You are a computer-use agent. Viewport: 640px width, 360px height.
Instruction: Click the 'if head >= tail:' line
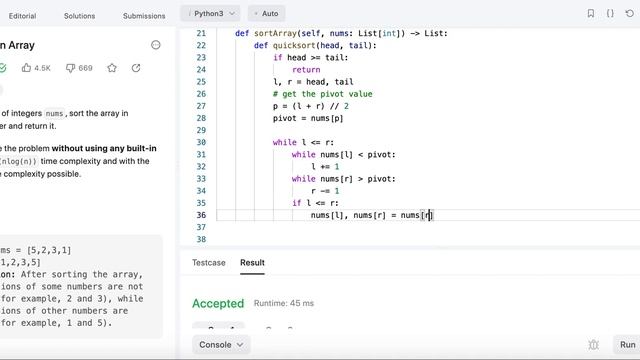pyautogui.click(x=311, y=58)
